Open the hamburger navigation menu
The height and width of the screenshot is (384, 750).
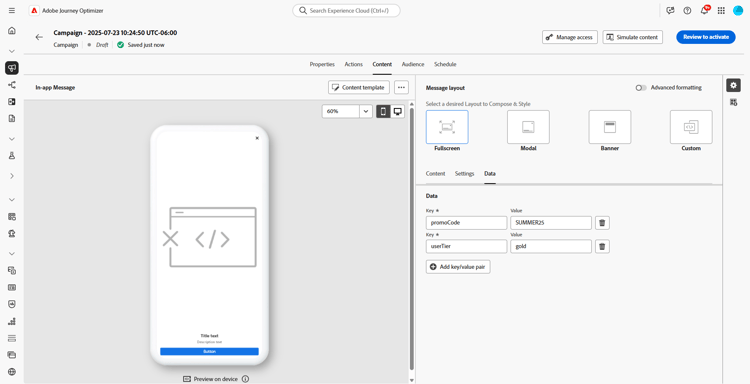12,11
